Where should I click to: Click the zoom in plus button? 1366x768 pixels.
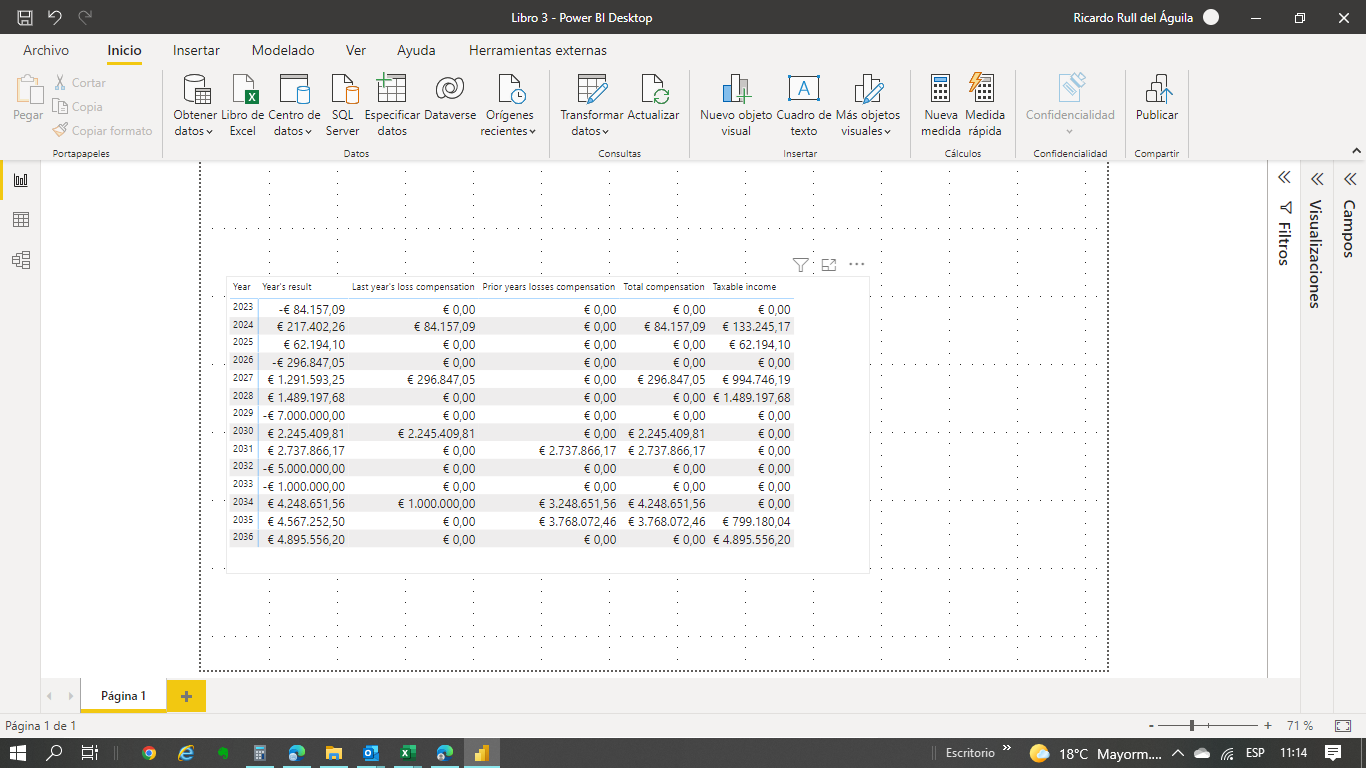pyautogui.click(x=1268, y=726)
